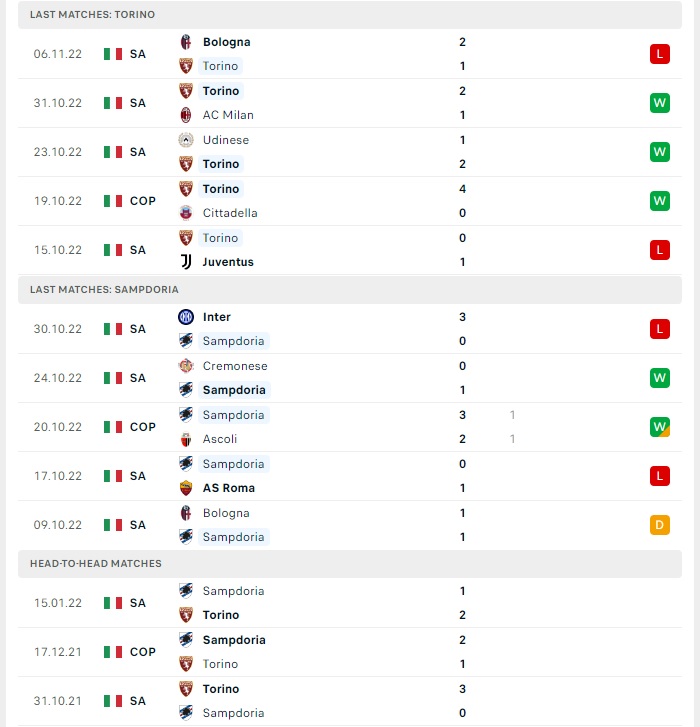Click the AS Roma crest icon
The width and height of the screenshot is (700, 727).
[x=186, y=488]
